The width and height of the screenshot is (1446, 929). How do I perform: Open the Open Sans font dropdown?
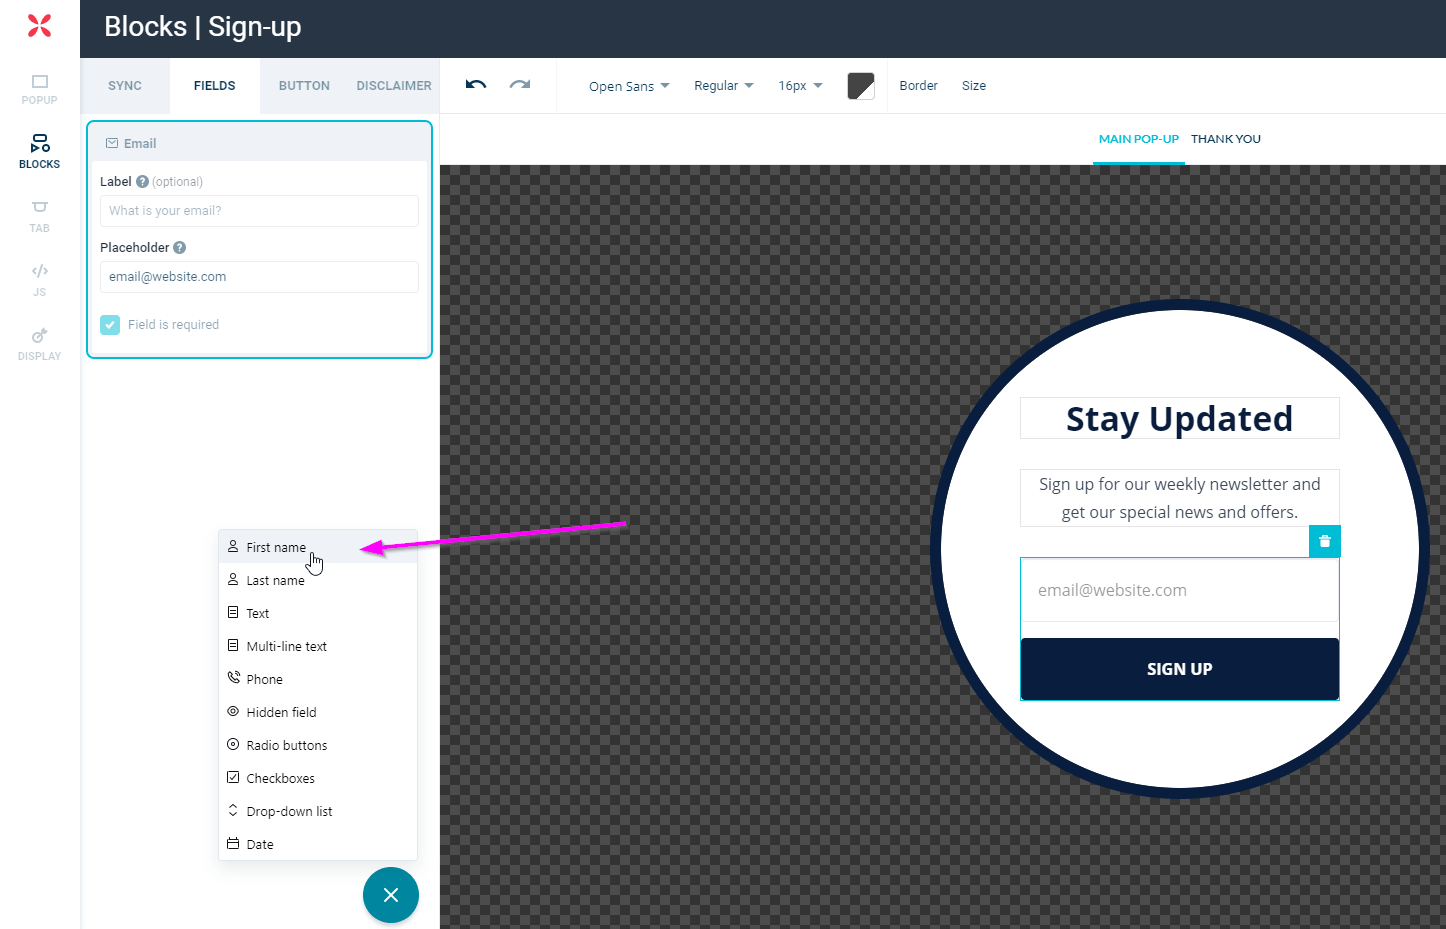pos(628,86)
